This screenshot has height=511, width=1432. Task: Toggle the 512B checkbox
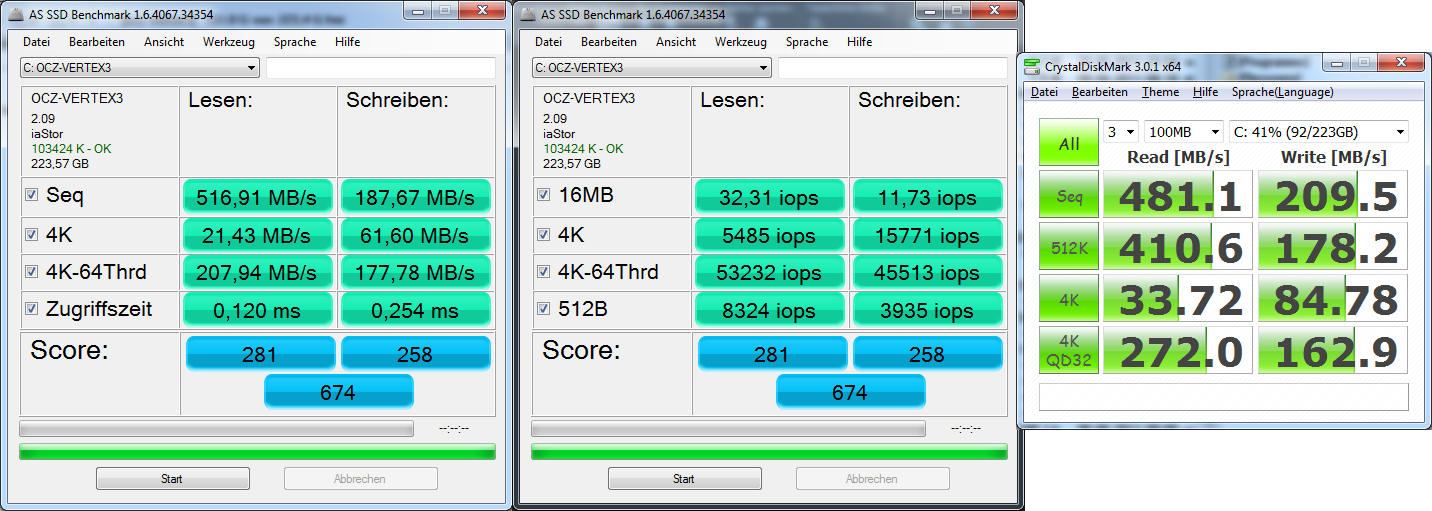click(544, 309)
